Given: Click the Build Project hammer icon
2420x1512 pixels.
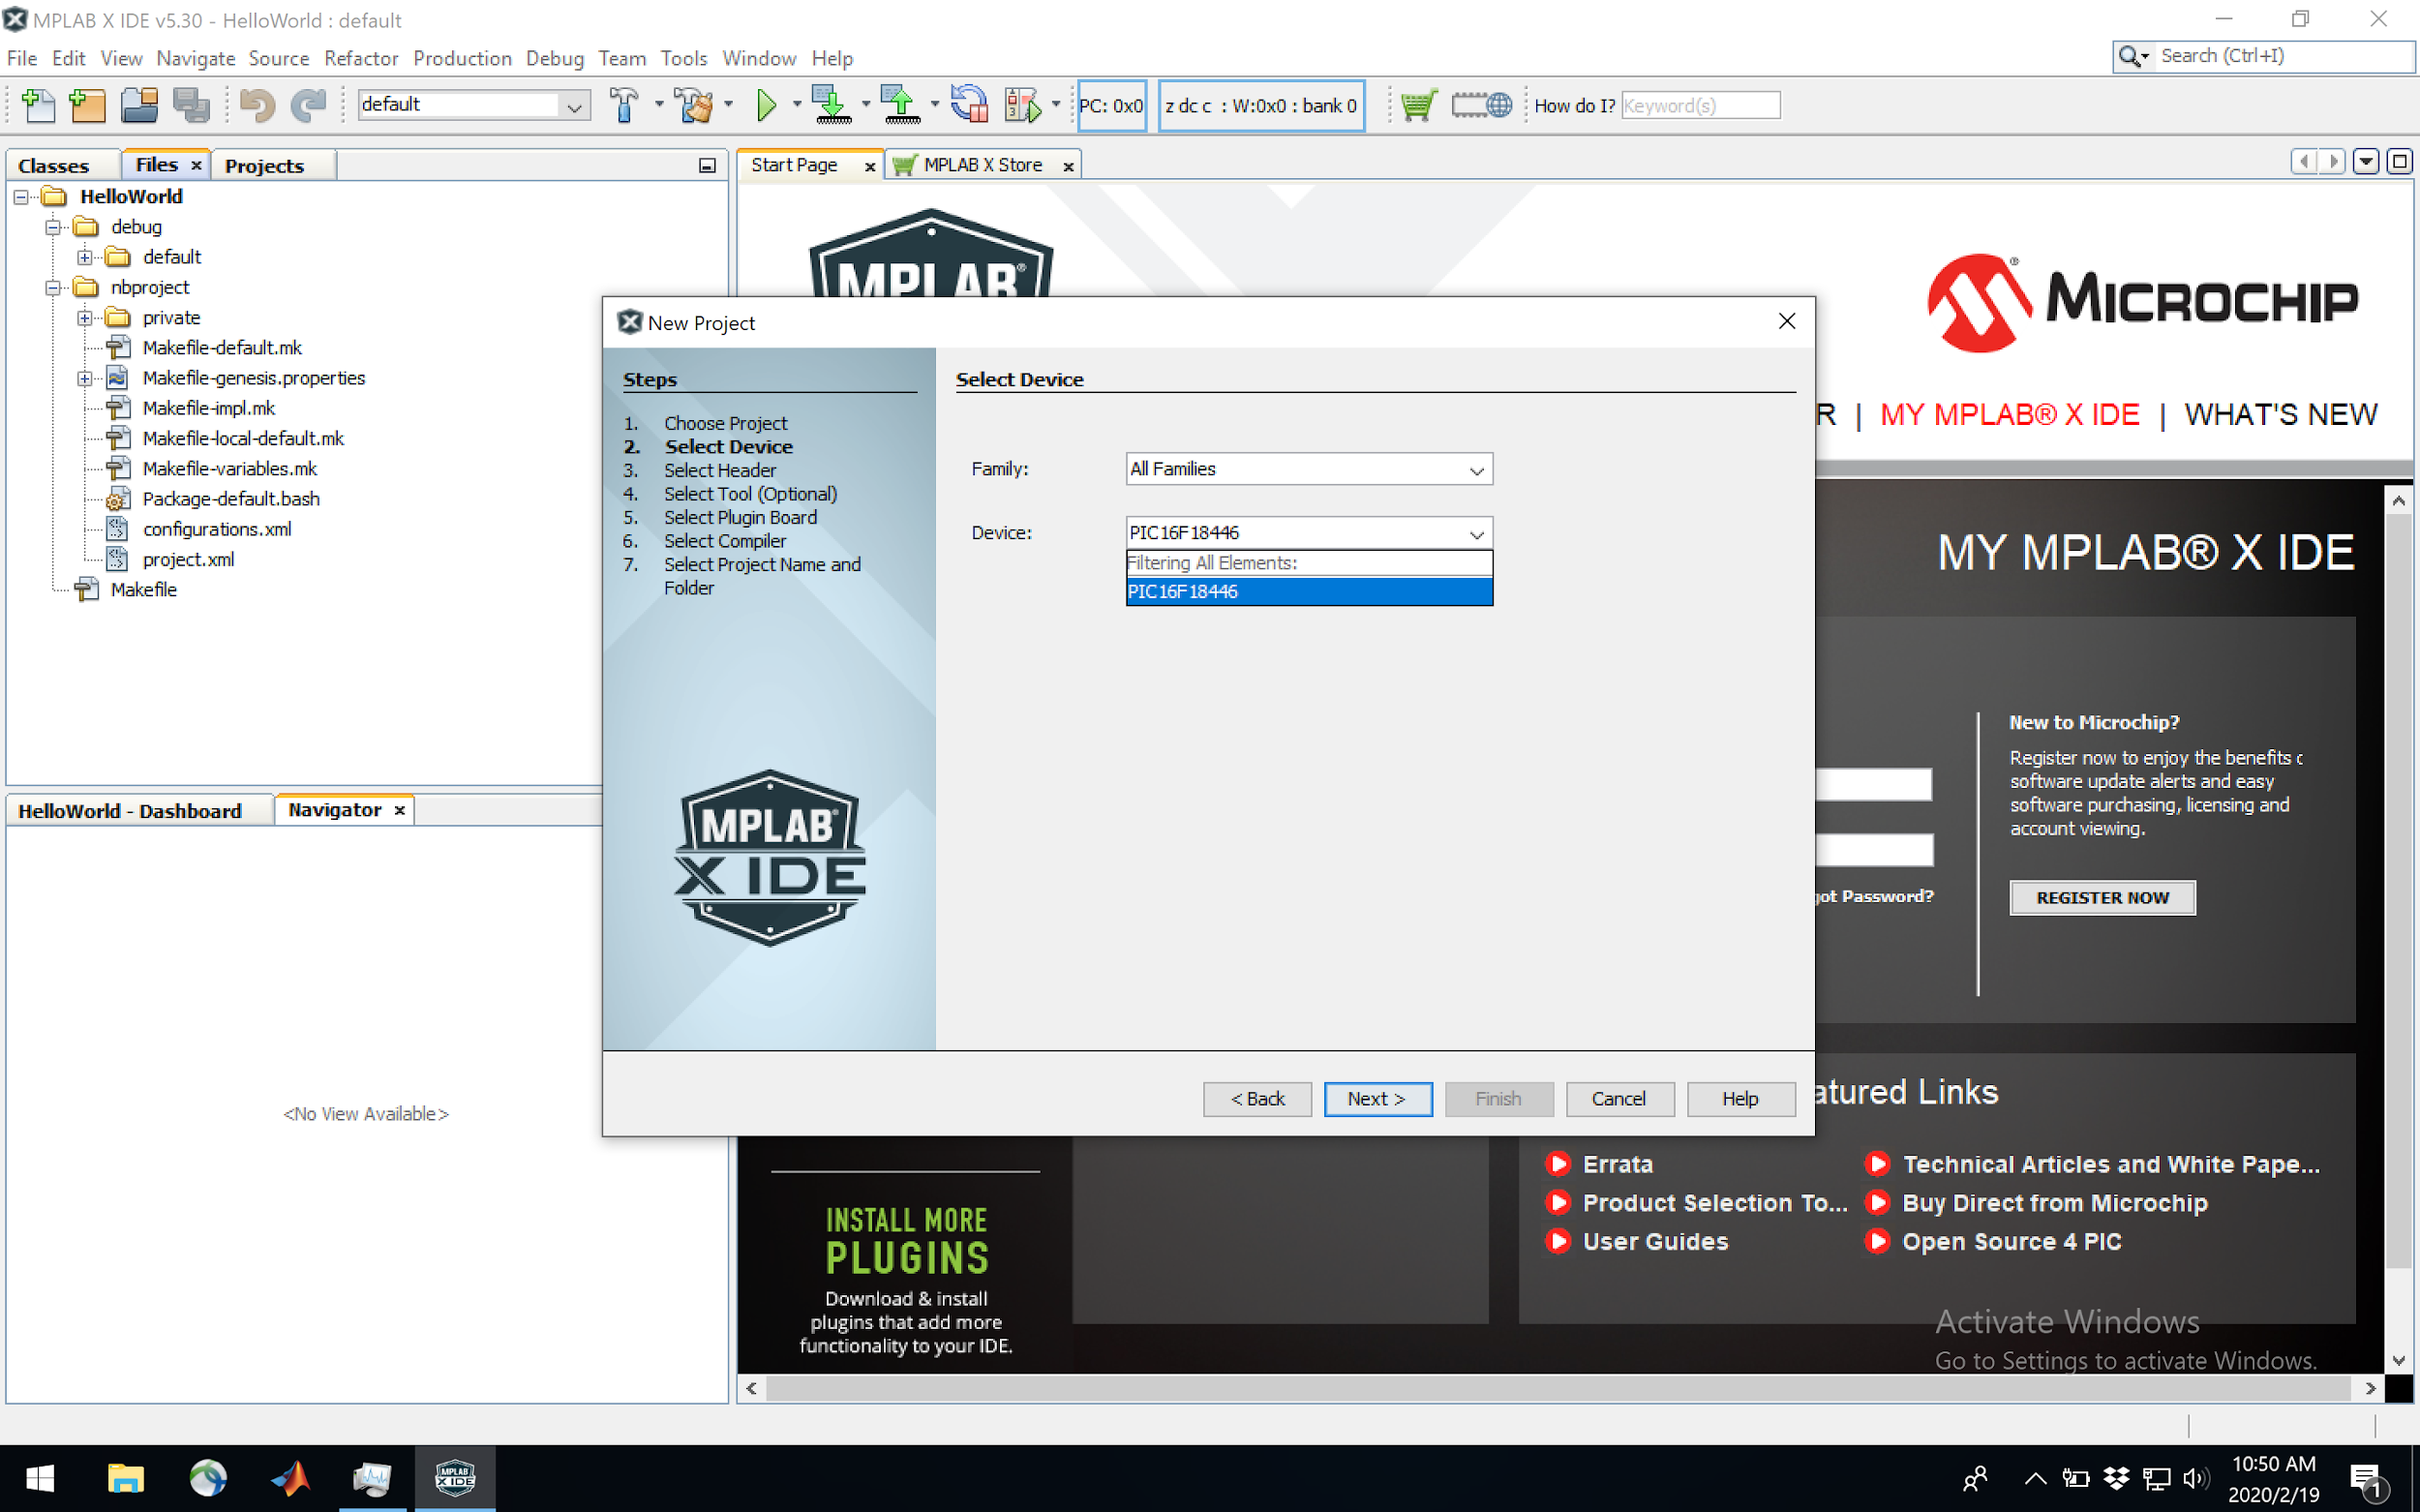Looking at the screenshot, I should point(624,105).
